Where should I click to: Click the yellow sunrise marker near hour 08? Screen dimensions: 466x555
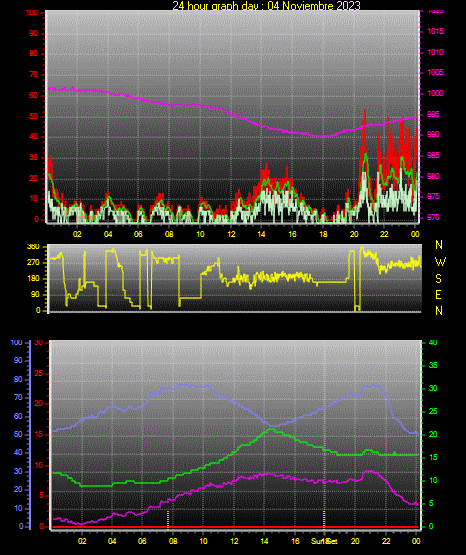168,520
